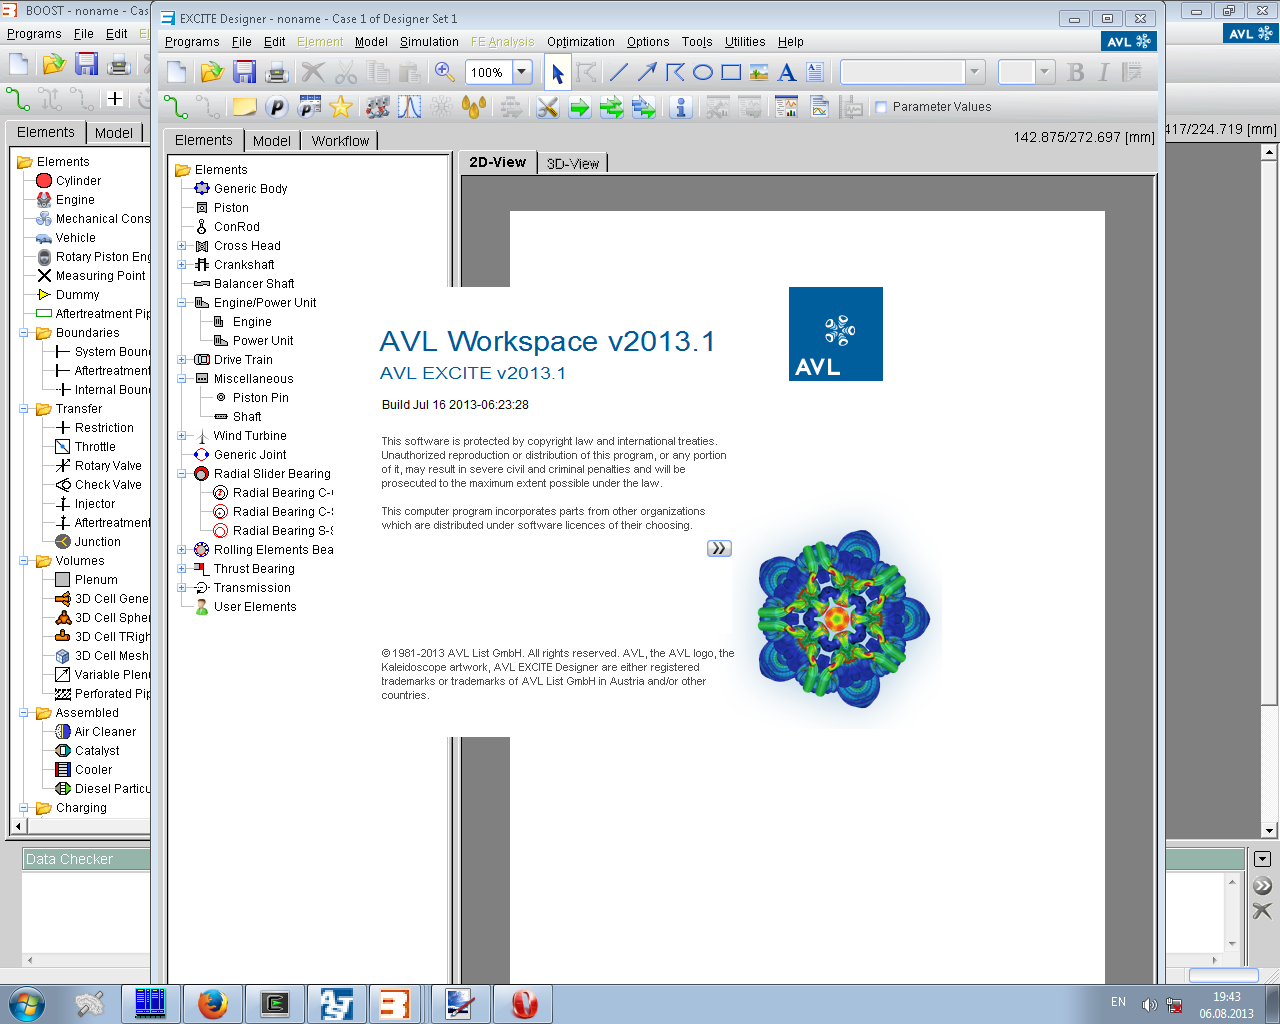Select the arrow pointer tool
Screen dimensions: 1280x1024
557,72
